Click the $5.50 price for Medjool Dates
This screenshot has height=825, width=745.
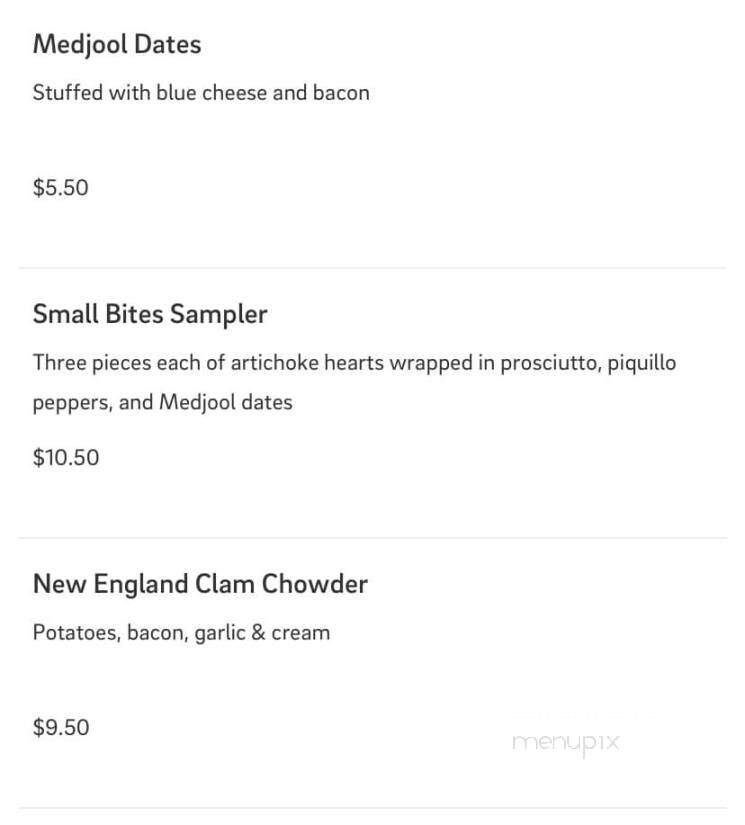(x=61, y=188)
